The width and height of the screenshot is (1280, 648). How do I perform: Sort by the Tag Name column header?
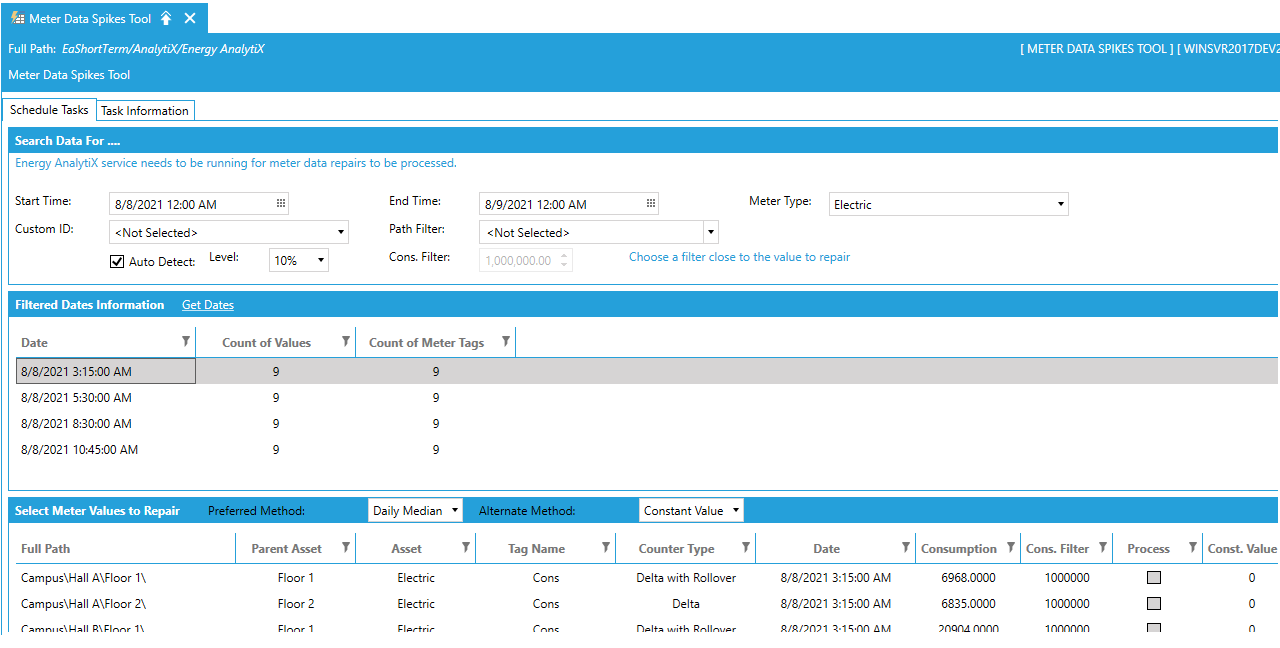[x=536, y=549]
